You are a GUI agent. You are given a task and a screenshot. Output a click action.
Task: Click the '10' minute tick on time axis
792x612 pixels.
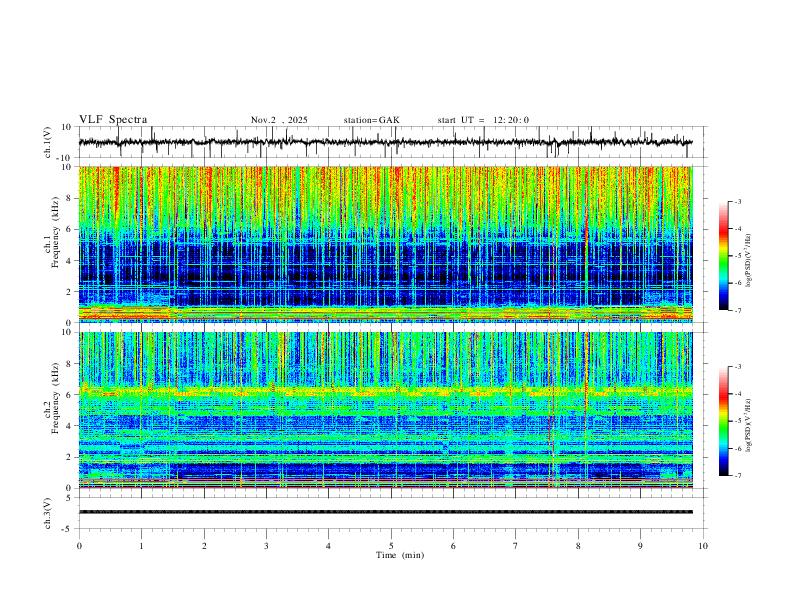tap(703, 546)
